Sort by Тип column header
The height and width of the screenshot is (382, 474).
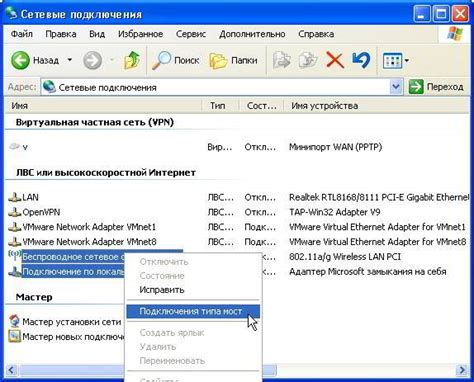220,106
